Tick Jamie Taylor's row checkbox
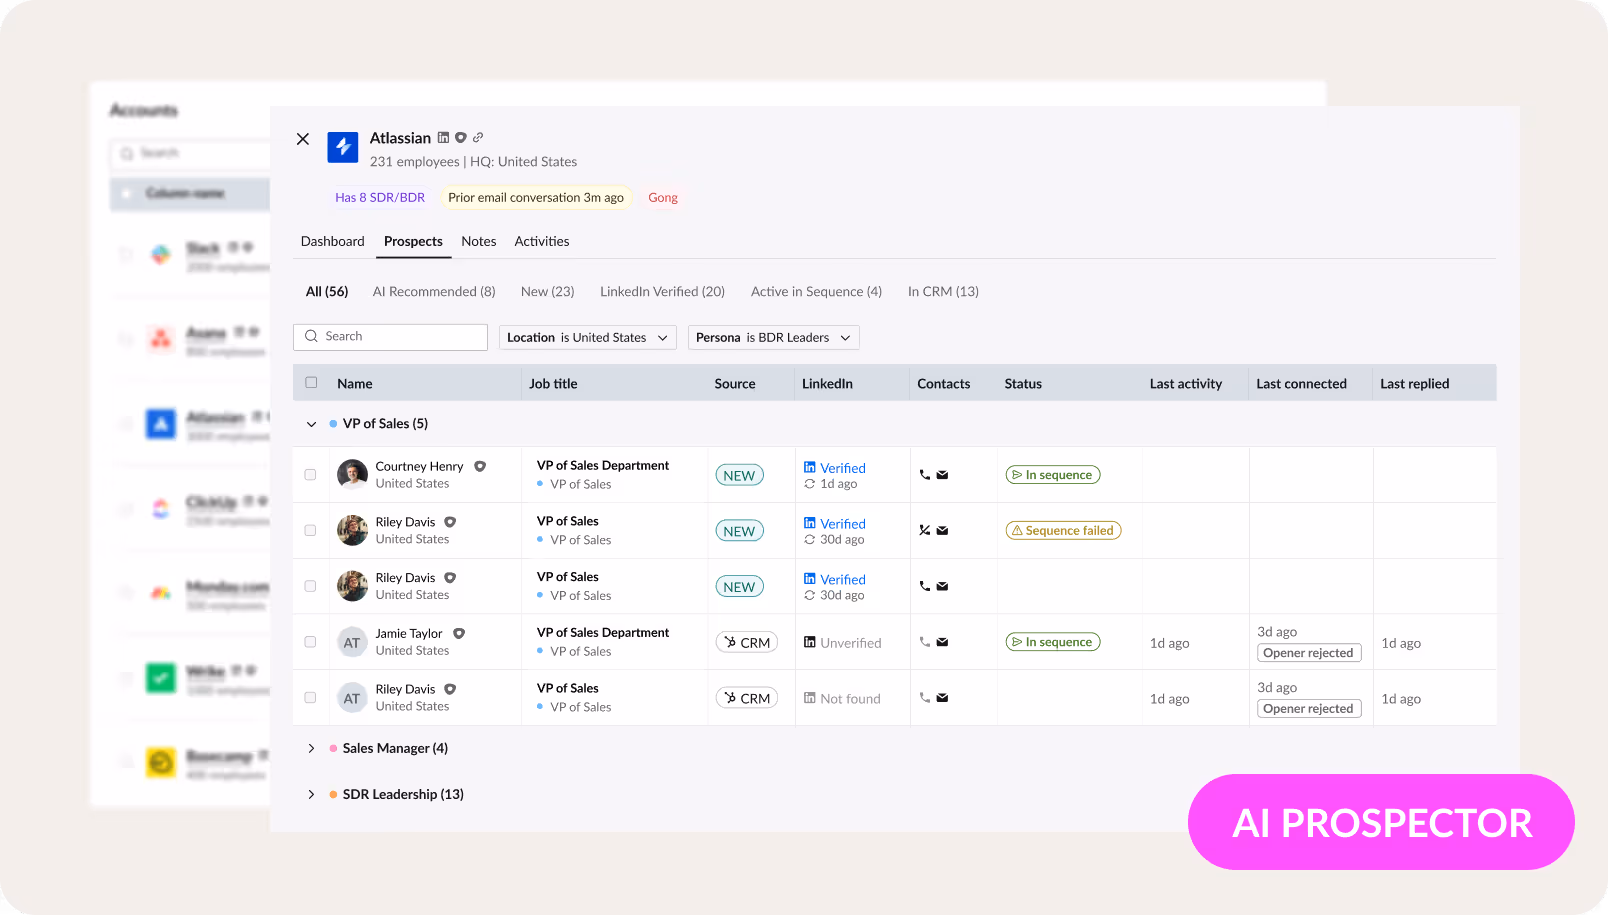This screenshot has height=915, width=1608. click(x=310, y=642)
